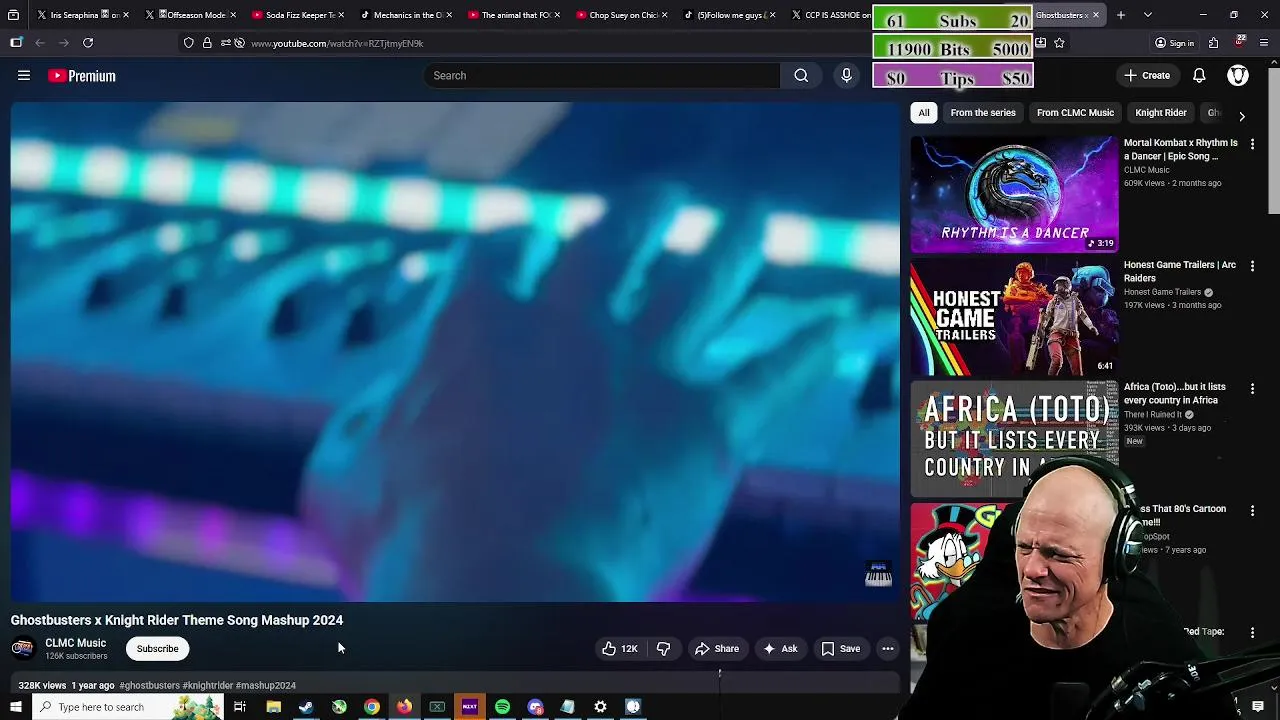Viewport: 1280px width, 720px height.
Task: Open shield tracking protection icon
Action: [x=189, y=43]
